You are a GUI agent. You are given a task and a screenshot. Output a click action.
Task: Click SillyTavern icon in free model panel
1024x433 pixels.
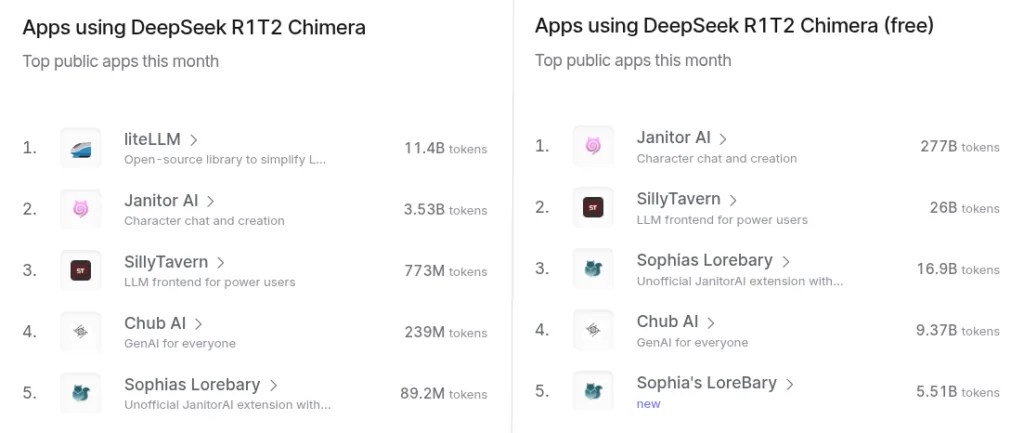(593, 207)
